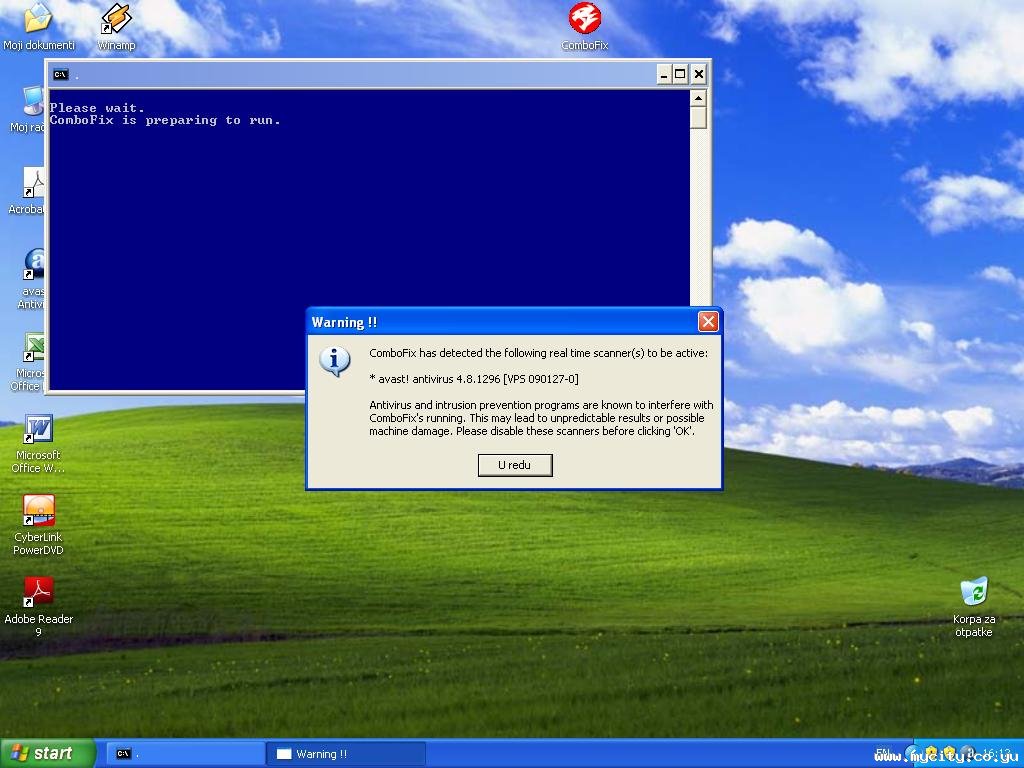Screen dimensions: 1024x768
Task: Click the console vertical scrollbar thumb
Action: click(x=698, y=118)
